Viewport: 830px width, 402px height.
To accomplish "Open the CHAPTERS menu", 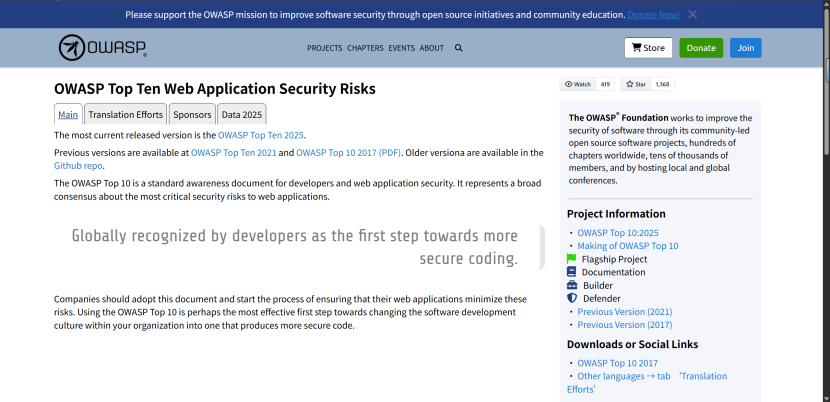I will [x=365, y=48].
